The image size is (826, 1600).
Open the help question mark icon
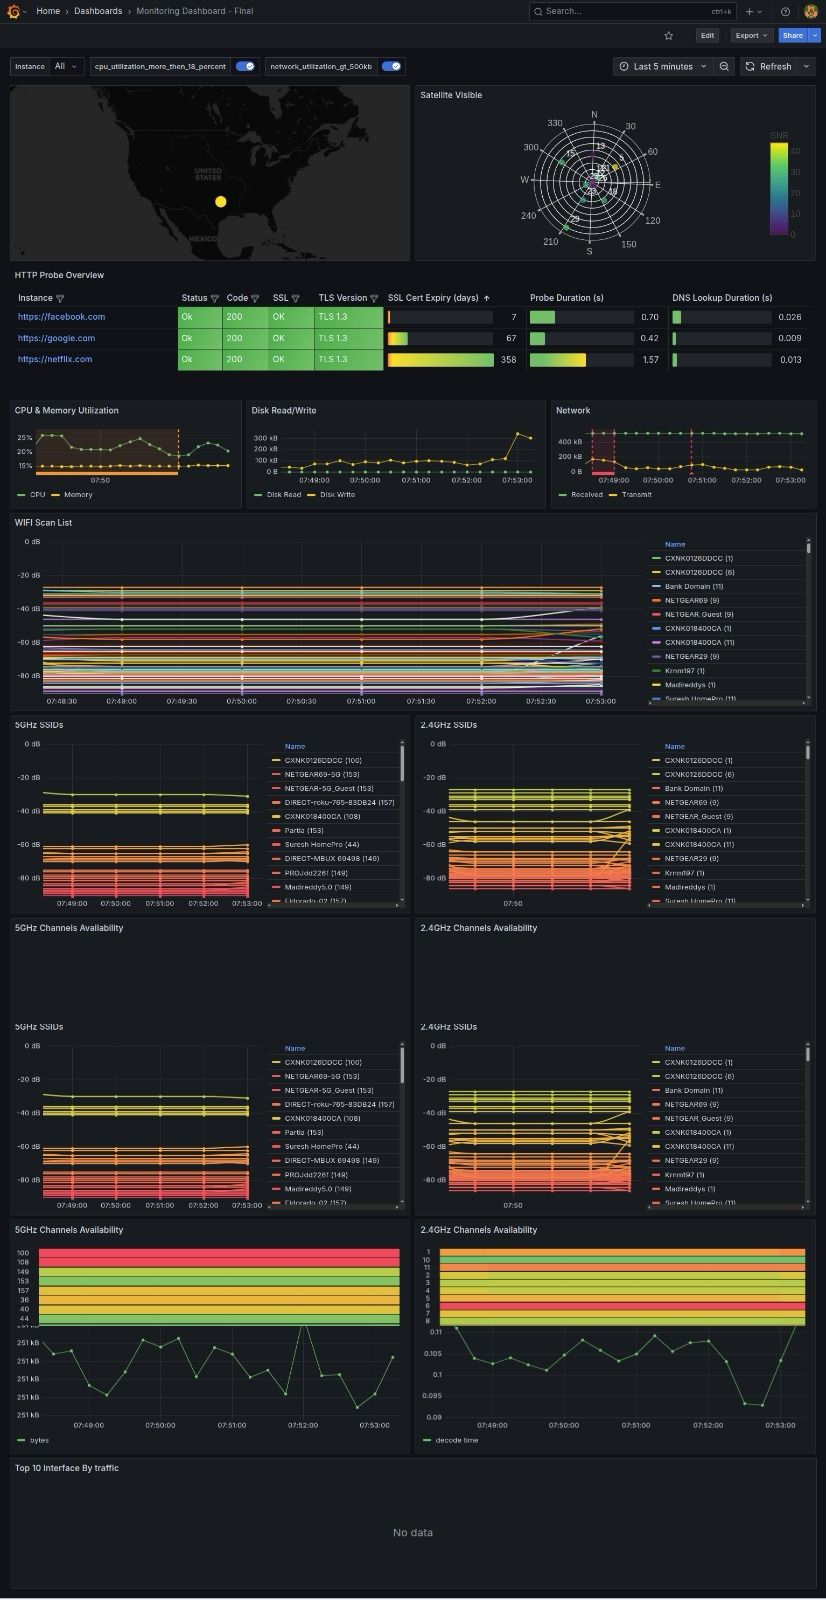point(785,11)
